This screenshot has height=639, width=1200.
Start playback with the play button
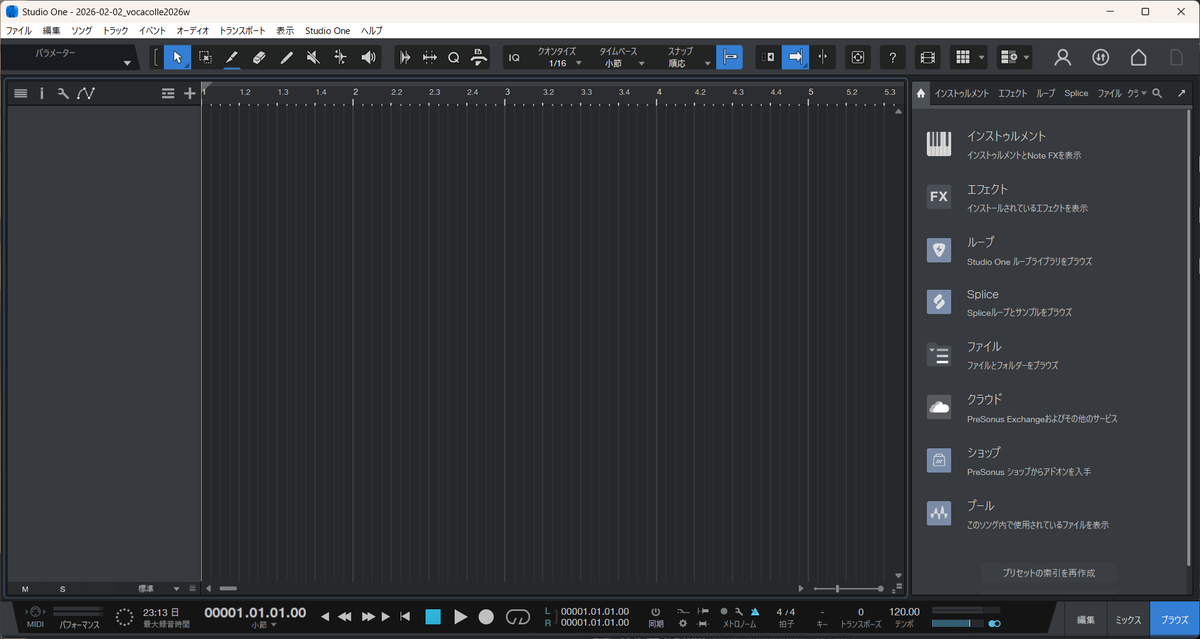(x=460, y=617)
